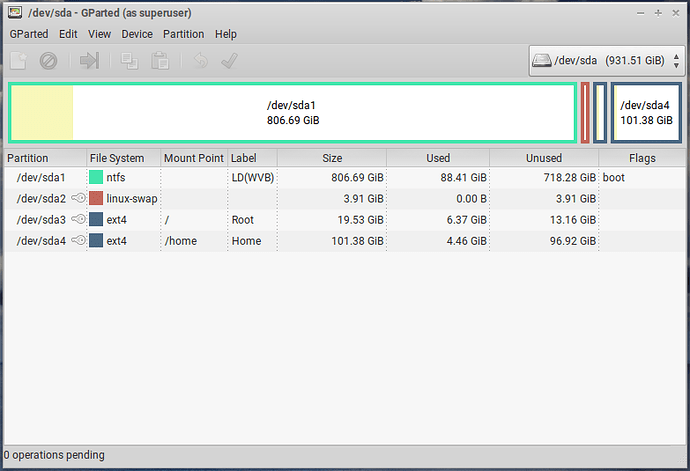The height and width of the screenshot is (471, 690).
Task: Click the mounted key icon for /dev/sda2
Action: 79,199
